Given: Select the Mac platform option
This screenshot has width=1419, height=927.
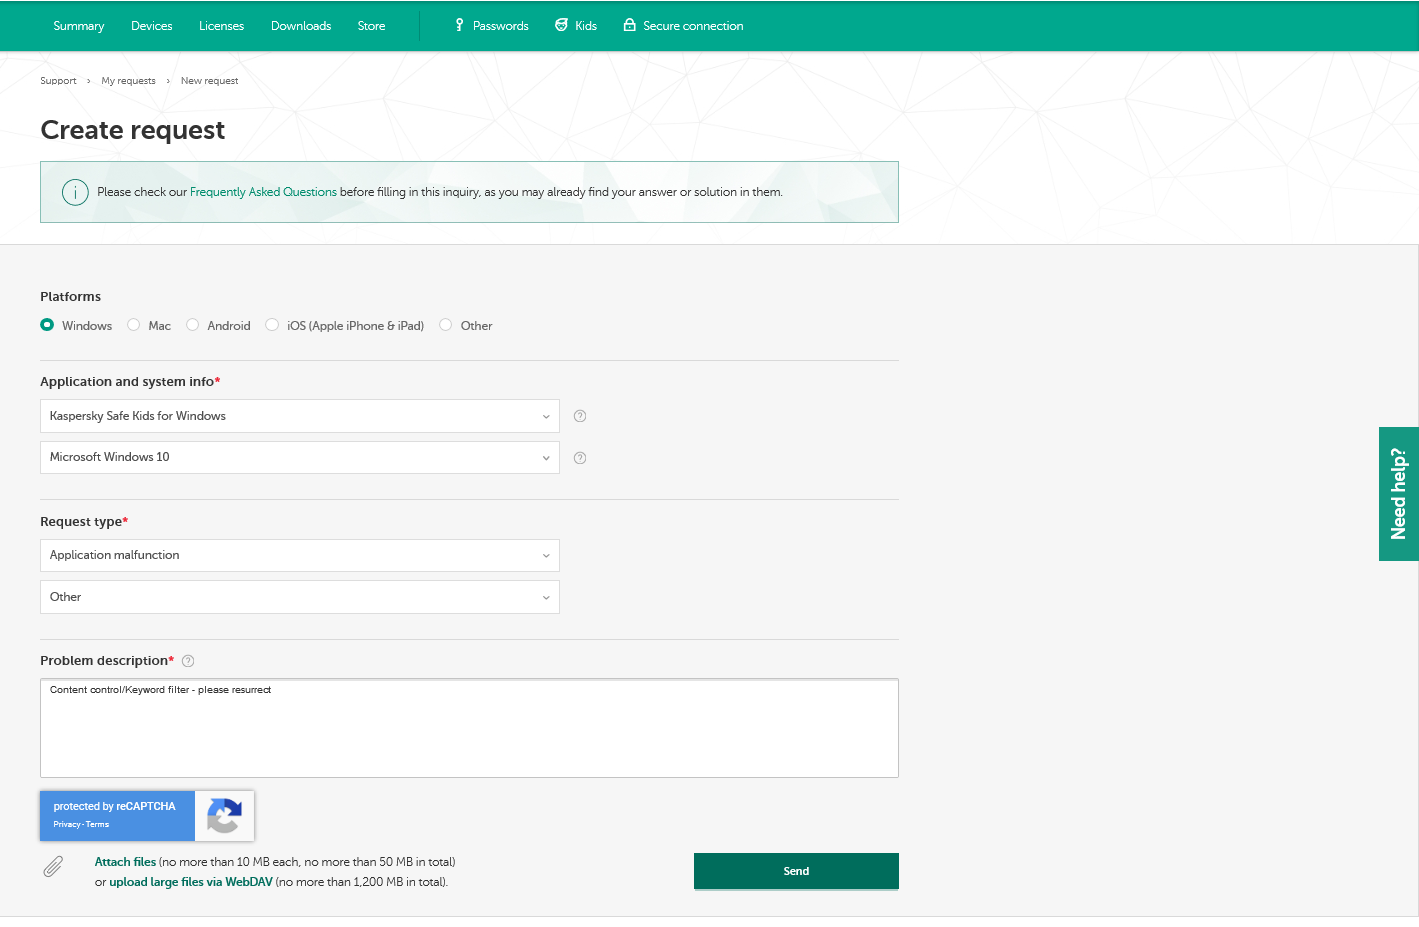Looking at the screenshot, I should click(x=133, y=325).
